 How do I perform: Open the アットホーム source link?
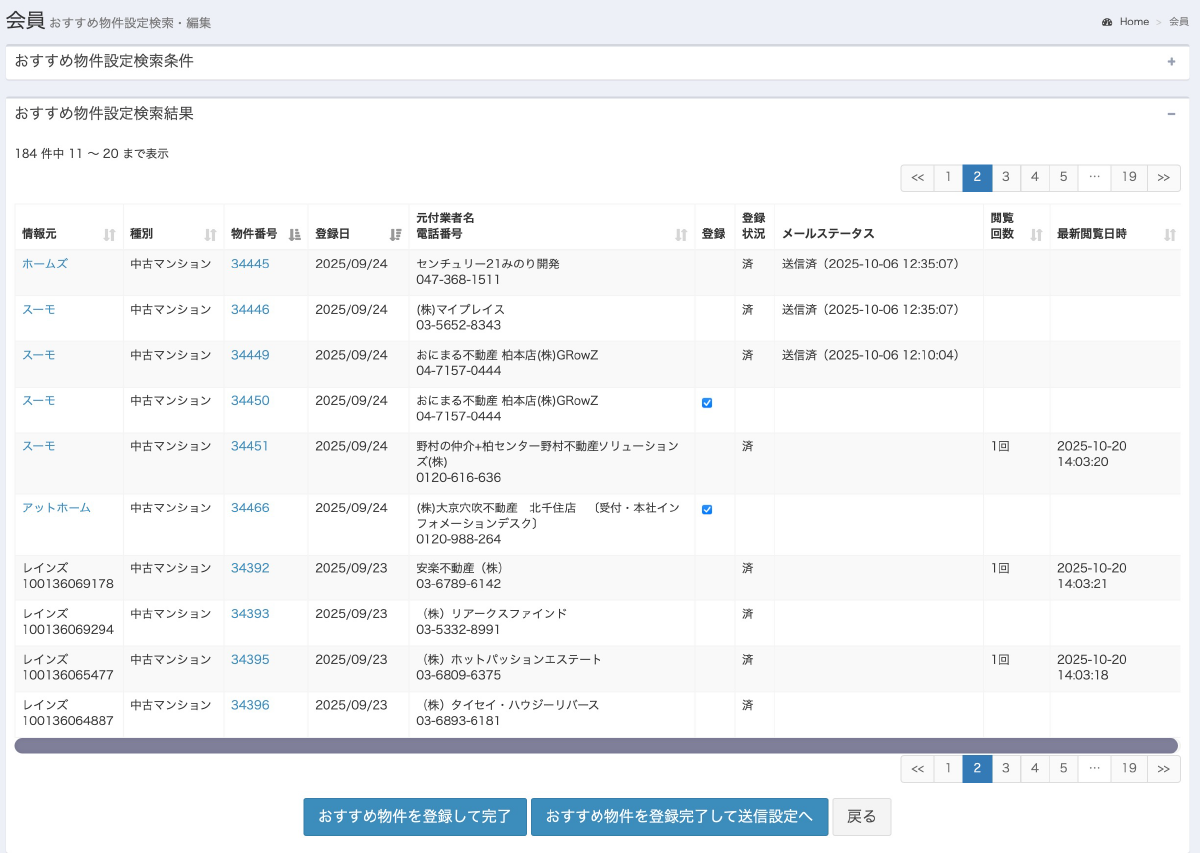56,508
